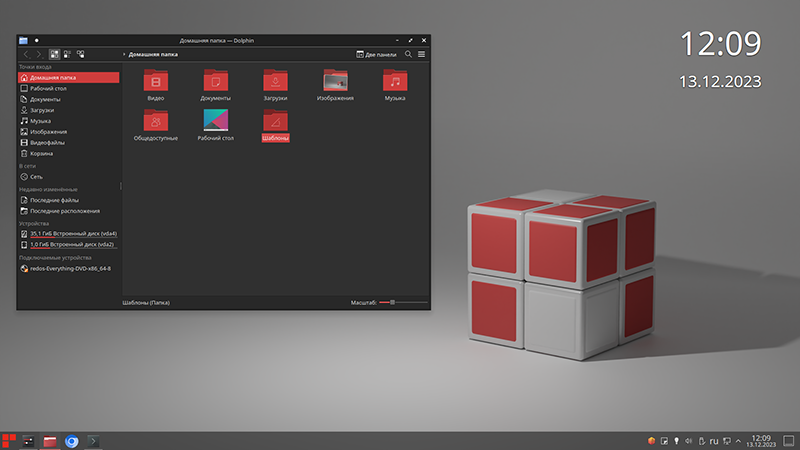800x450 pixels.
Task: Click the back navigation arrow
Action: click(x=26, y=53)
